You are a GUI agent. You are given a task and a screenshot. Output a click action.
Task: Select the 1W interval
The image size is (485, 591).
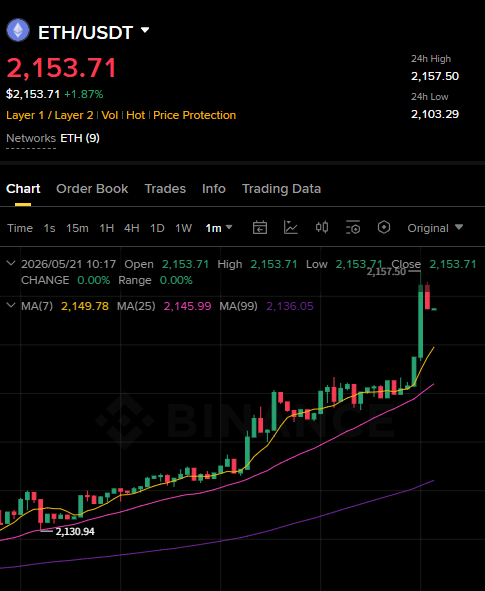[184, 228]
